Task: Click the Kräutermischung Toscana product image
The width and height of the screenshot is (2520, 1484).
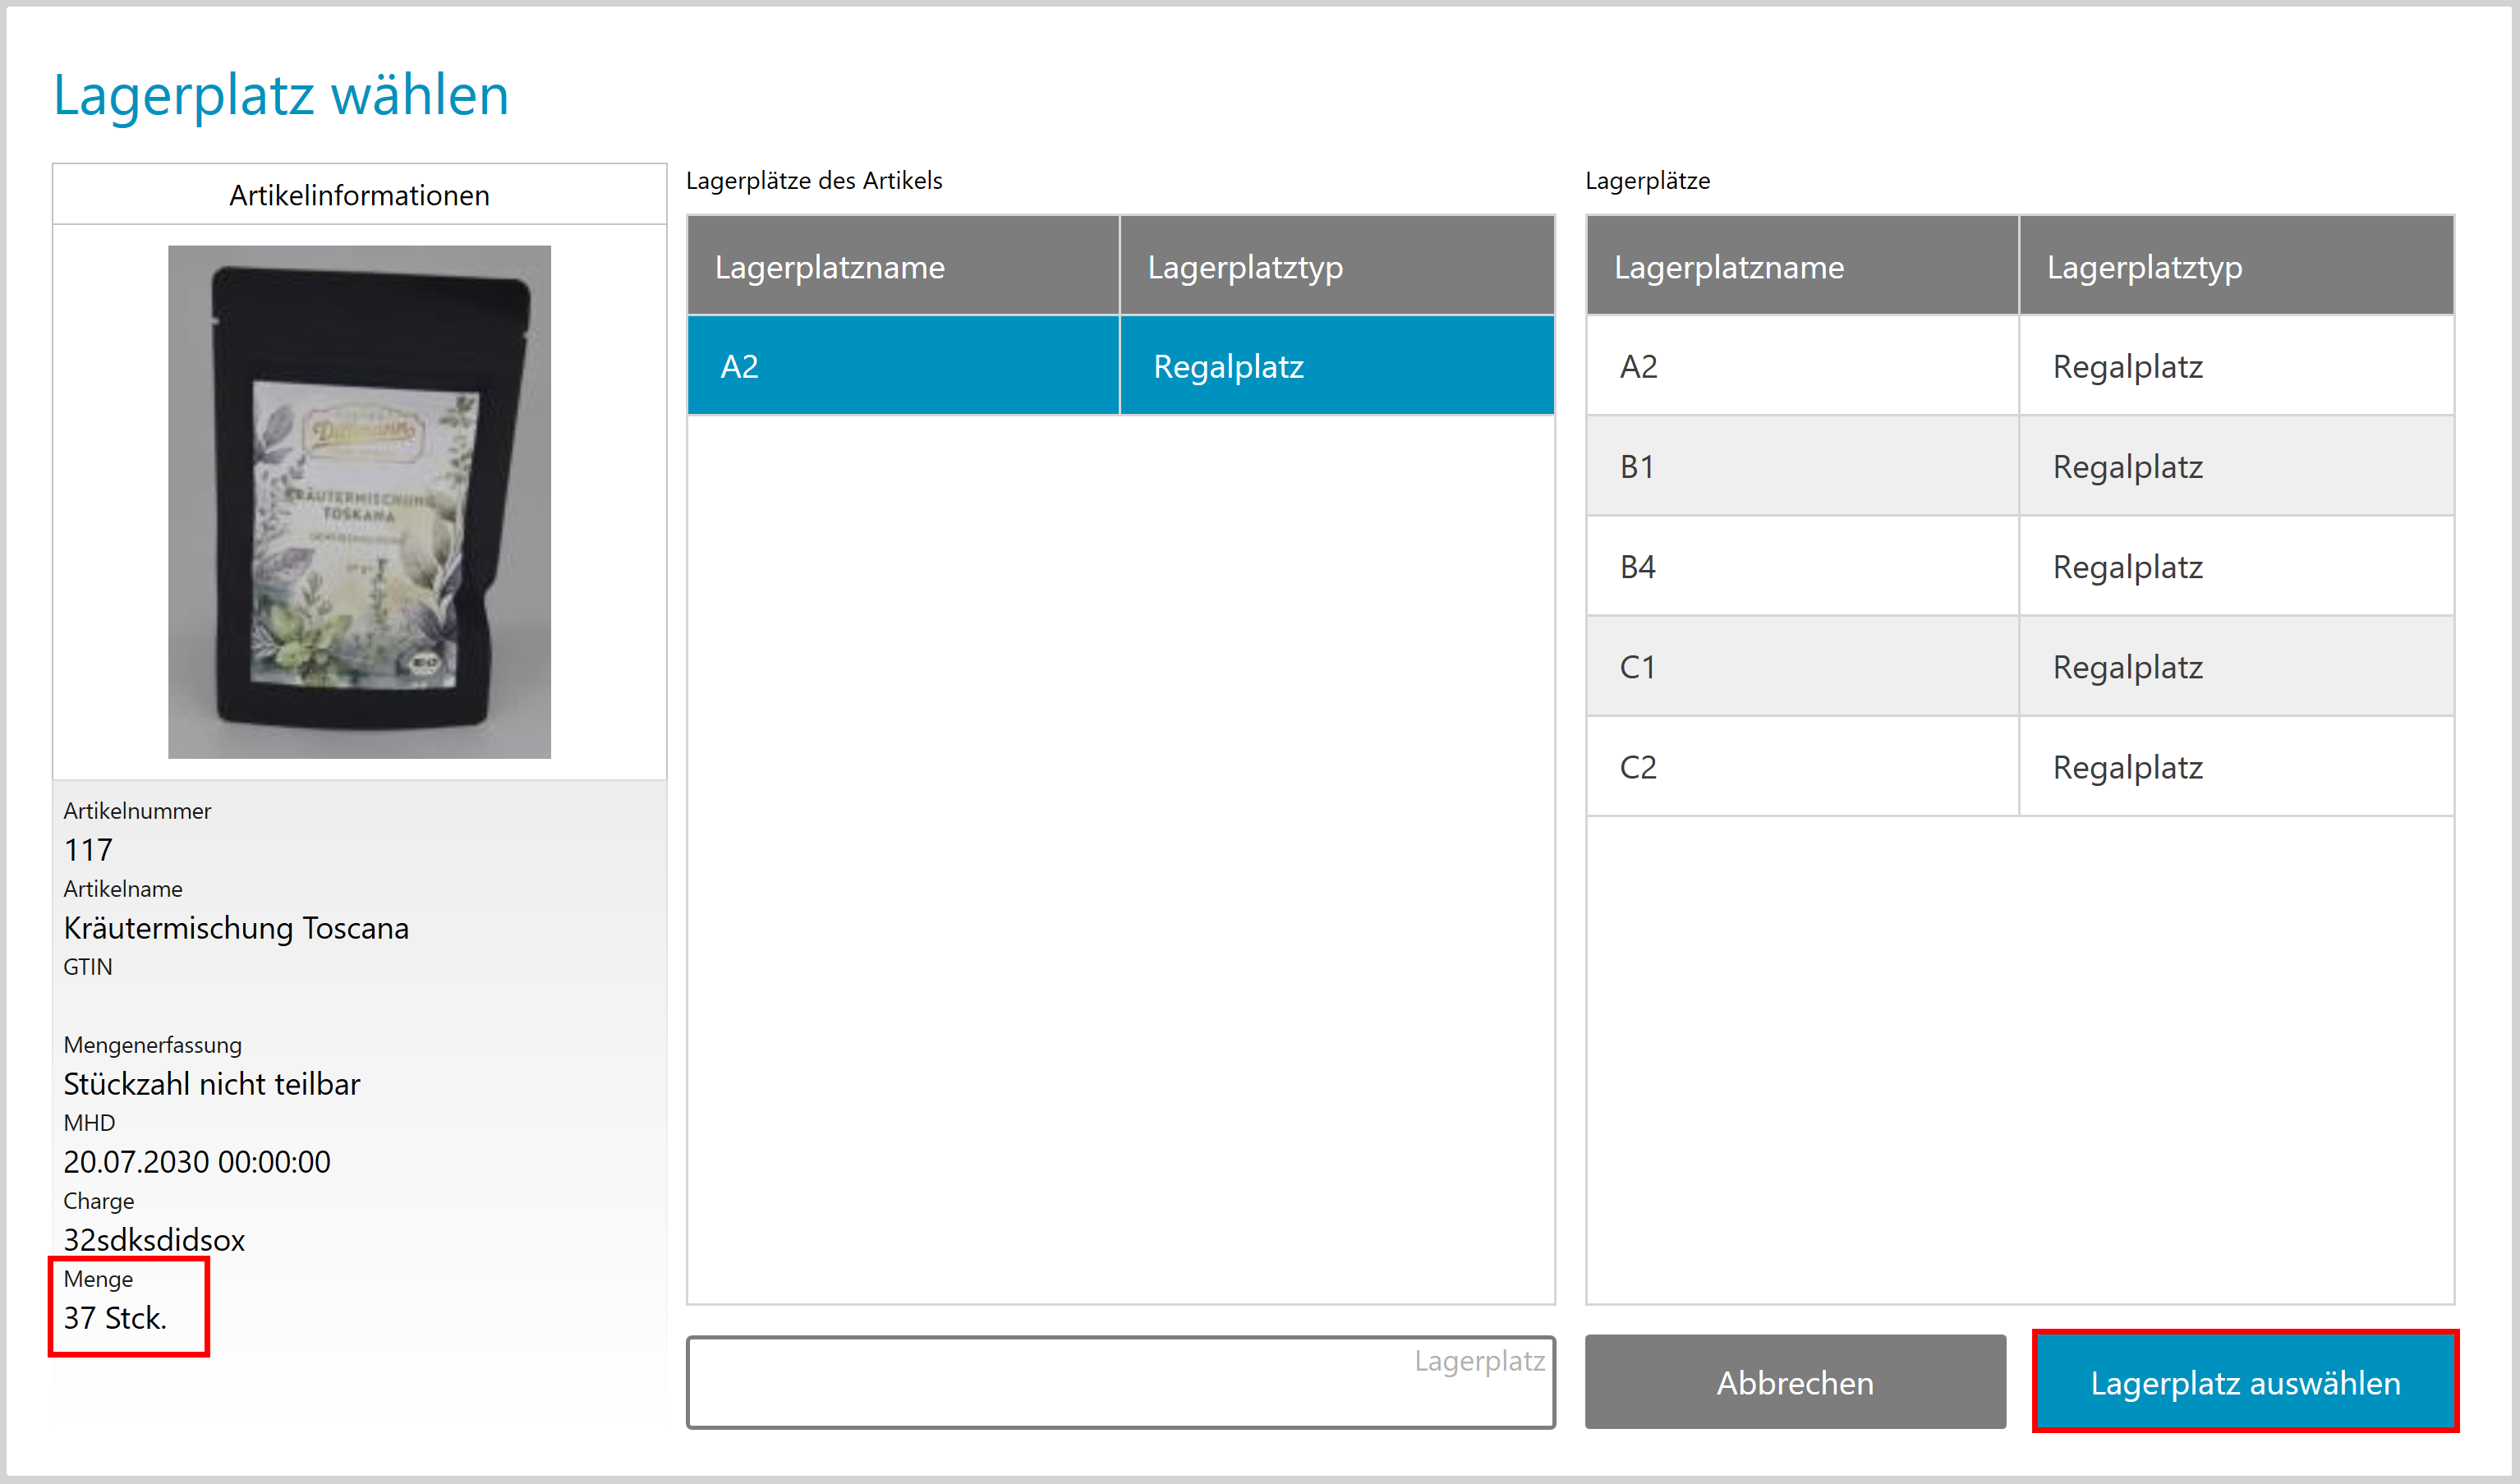Action: [359, 501]
